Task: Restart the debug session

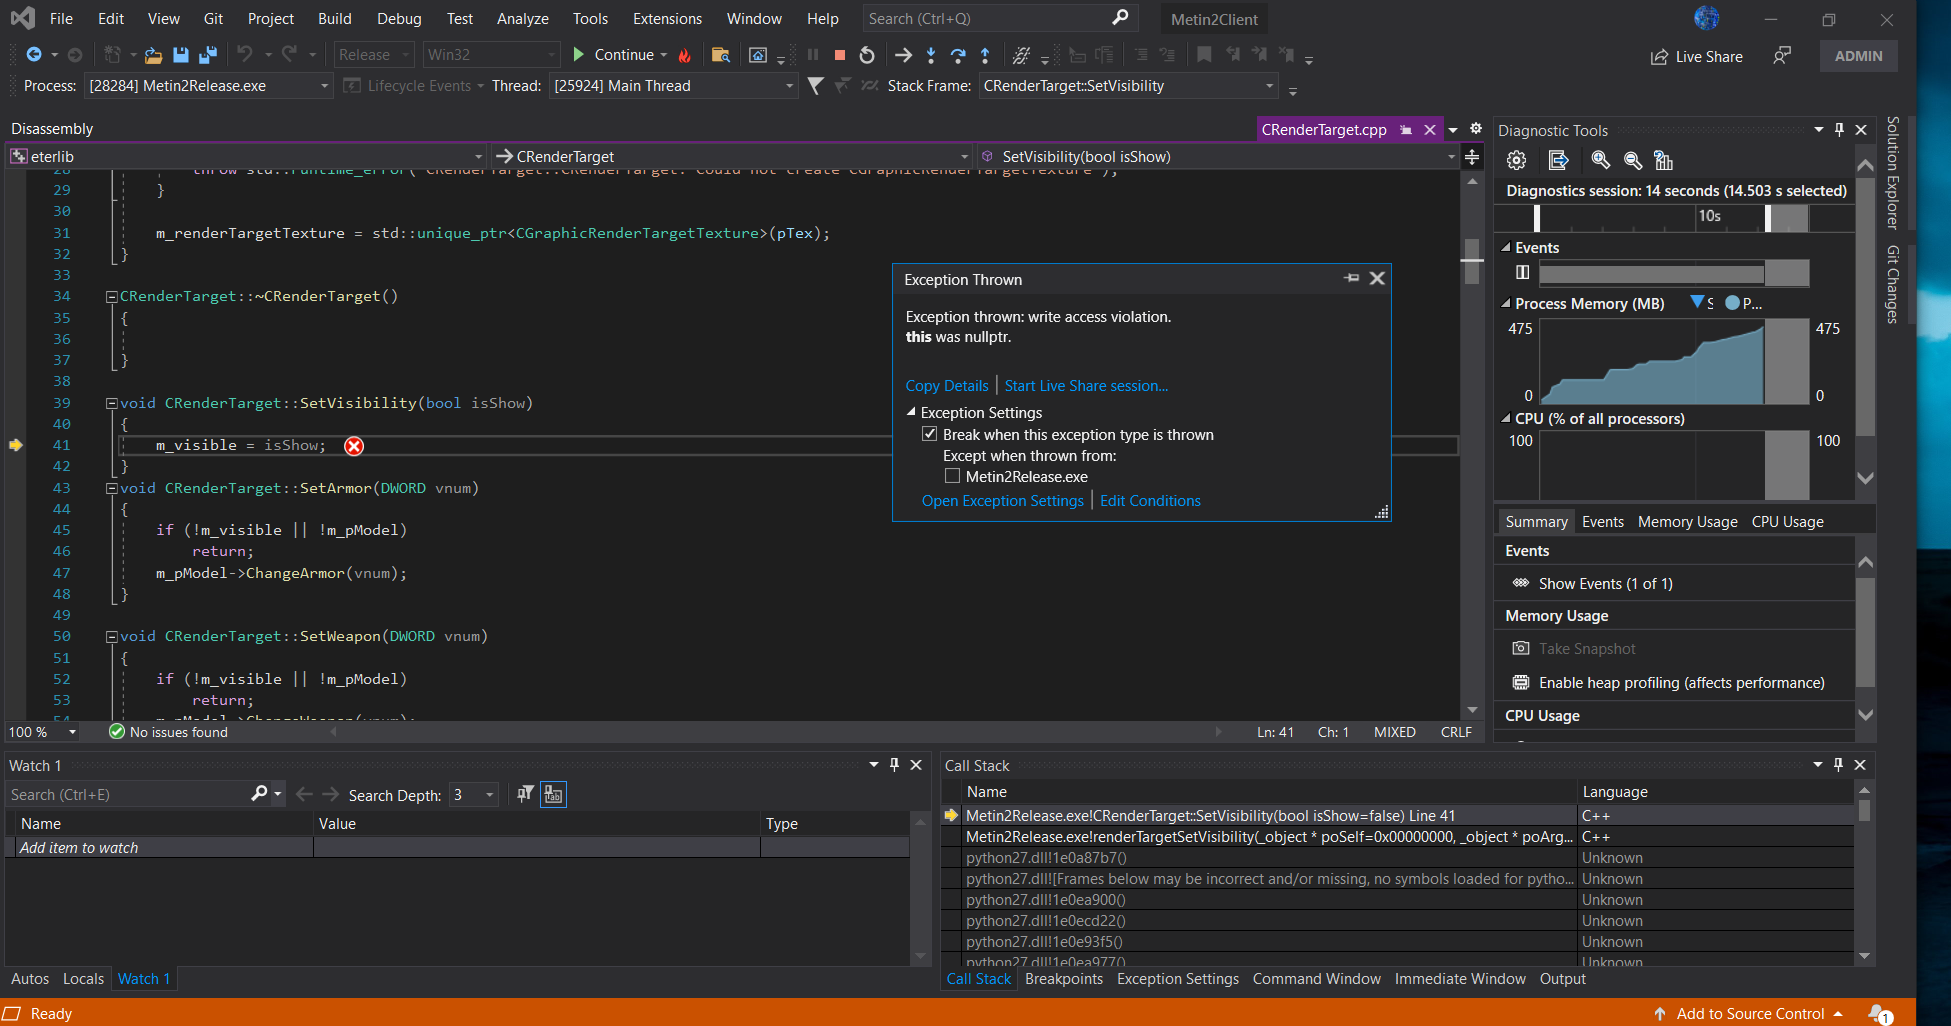Action: tap(867, 55)
